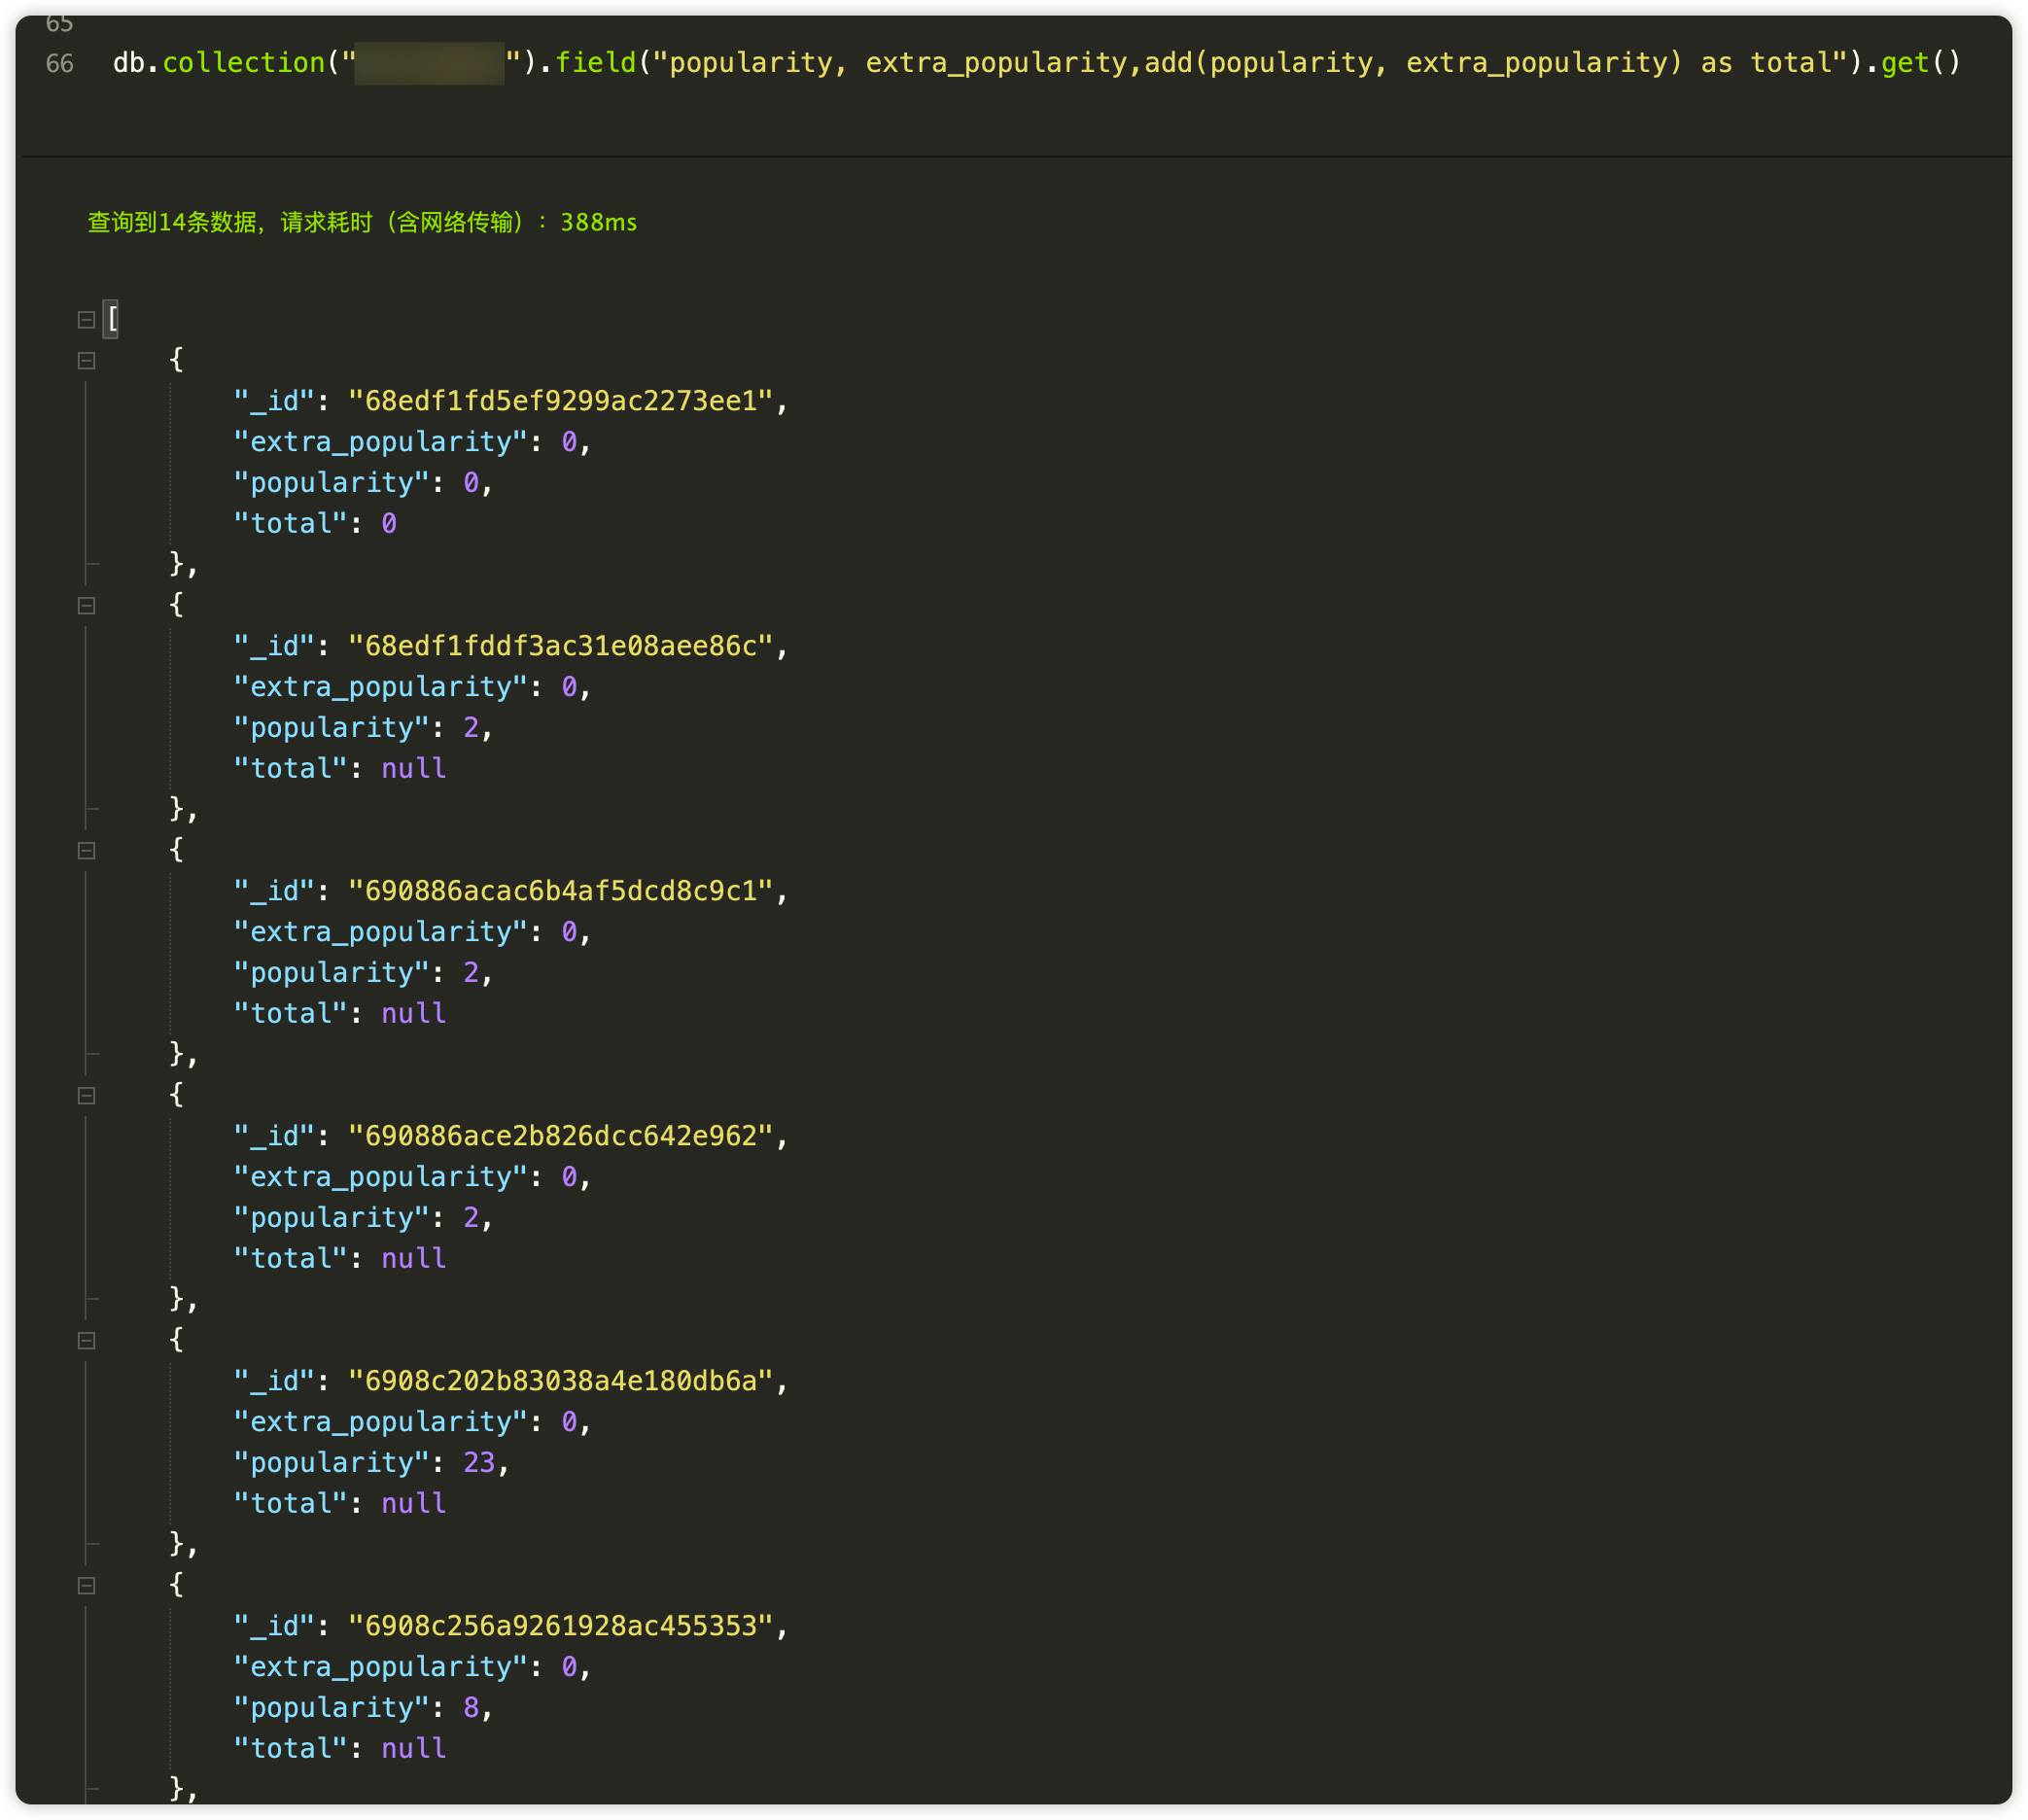Collapse object with id 690886acac6b4af5dcd8c9c1
The width and height of the screenshot is (2028, 1820).
click(86, 851)
